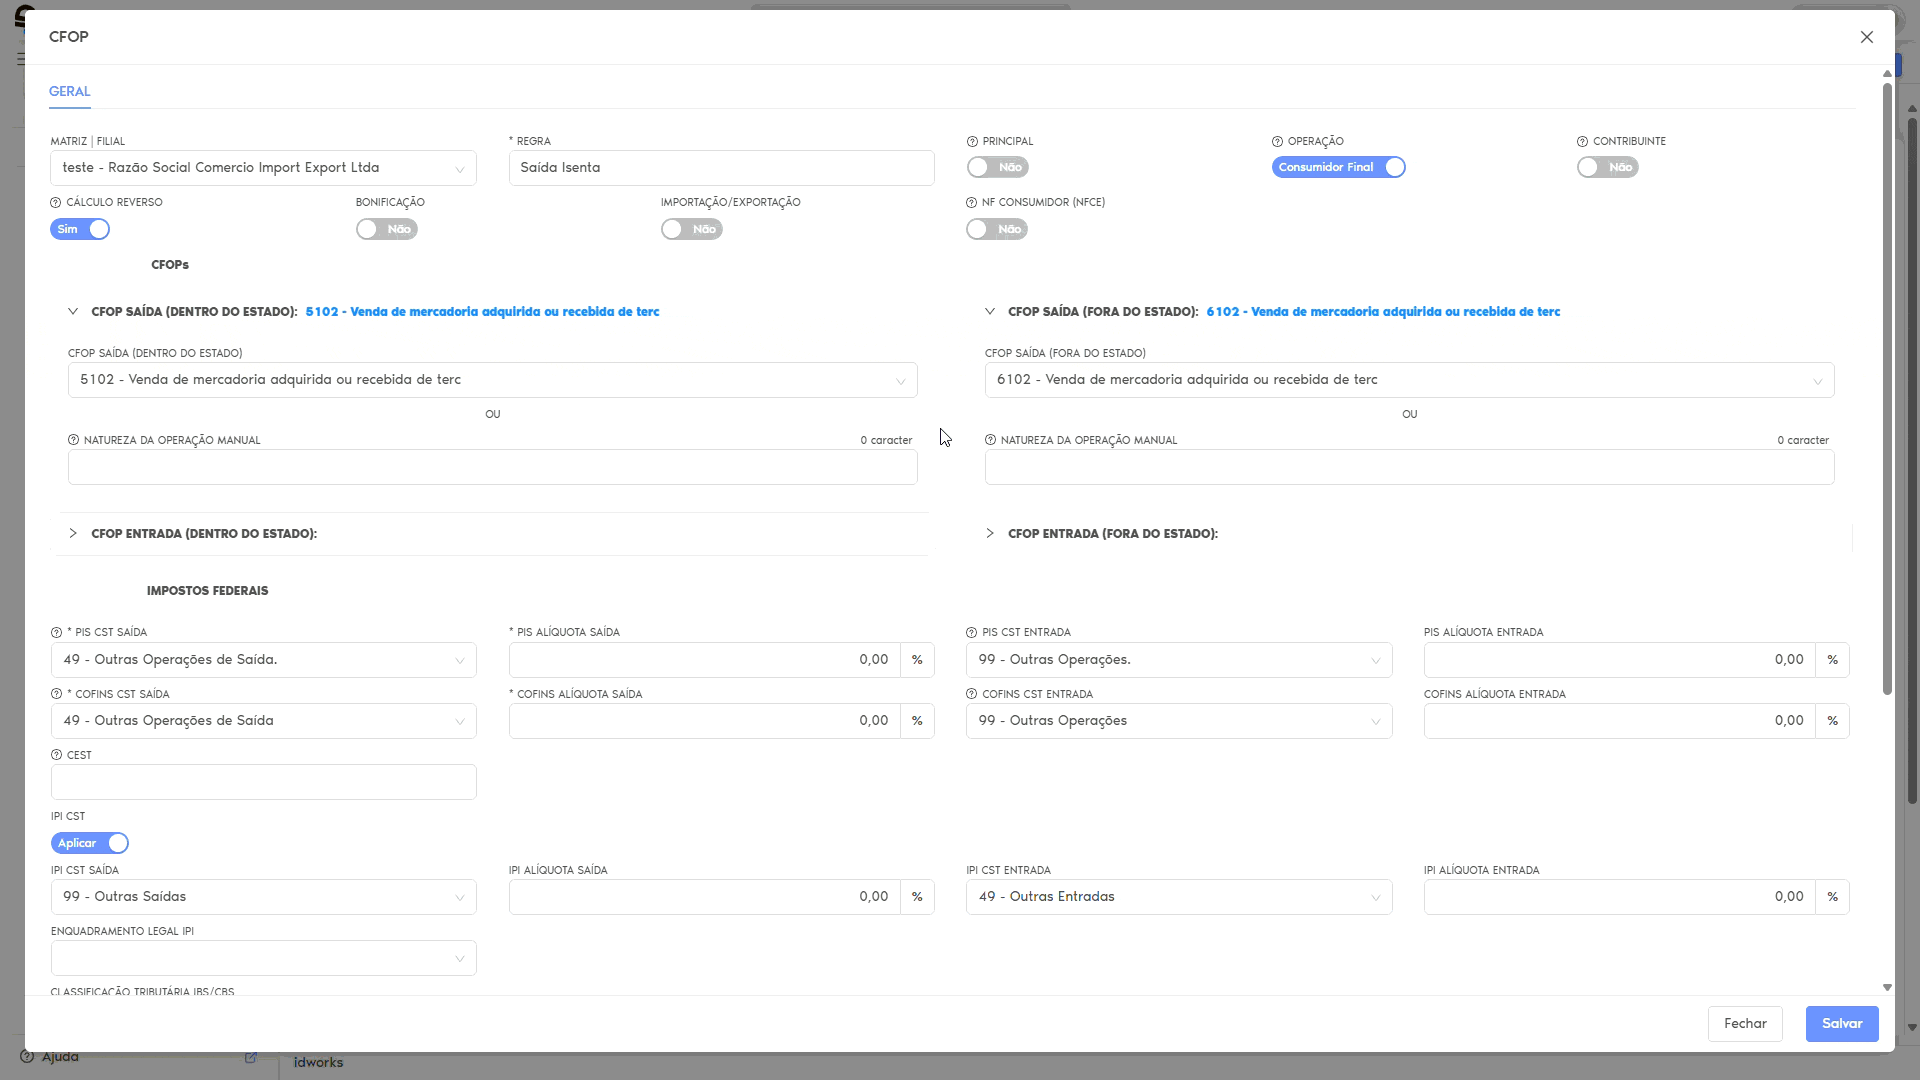
Task: Click help icon next to CONTRIBUINTE label
Action: point(1582,142)
